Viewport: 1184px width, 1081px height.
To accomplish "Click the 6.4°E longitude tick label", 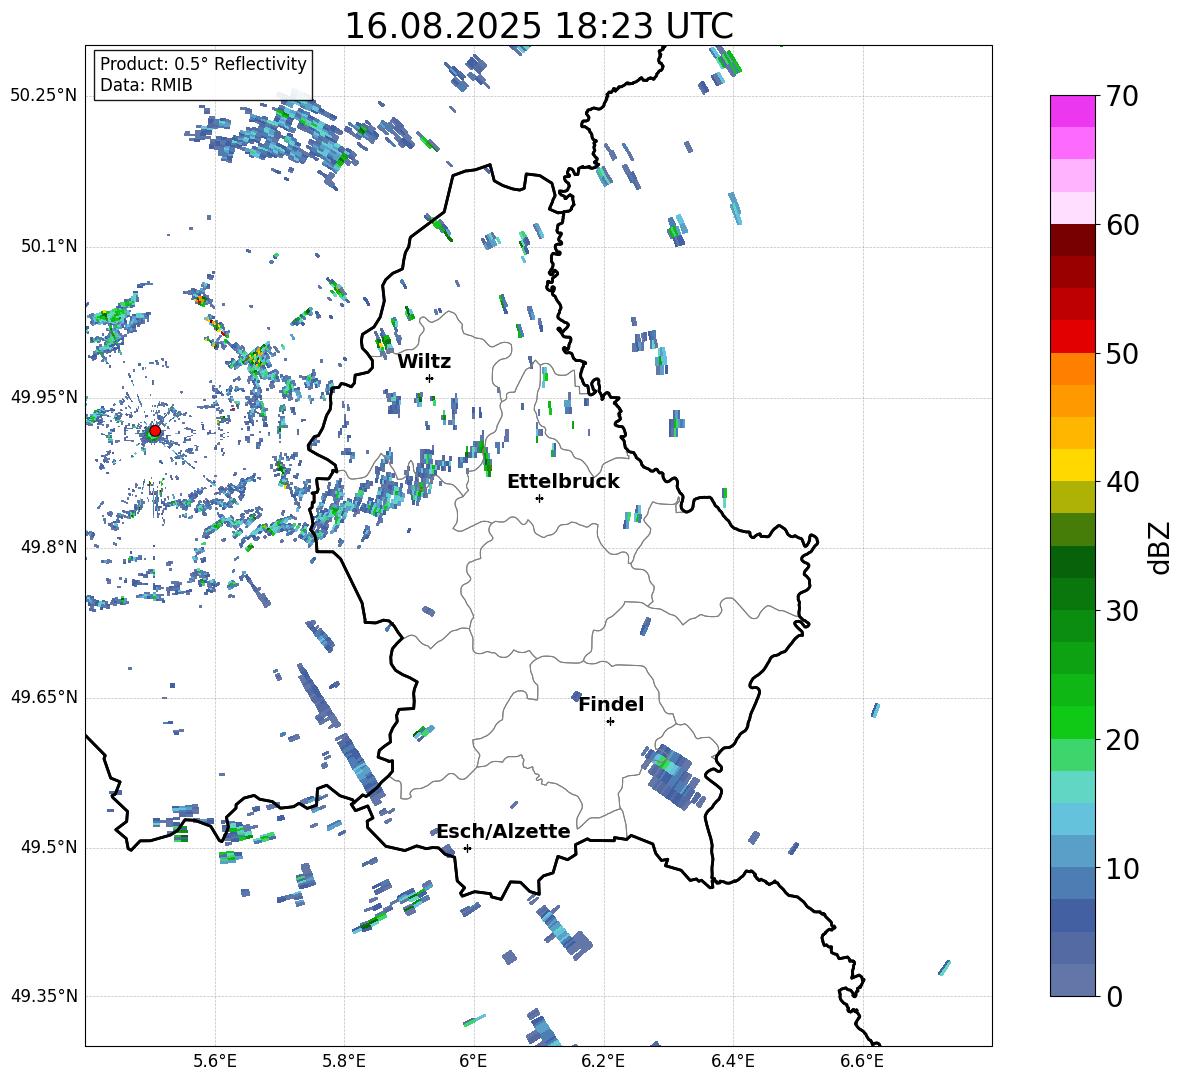I will [x=732, y=1061].
